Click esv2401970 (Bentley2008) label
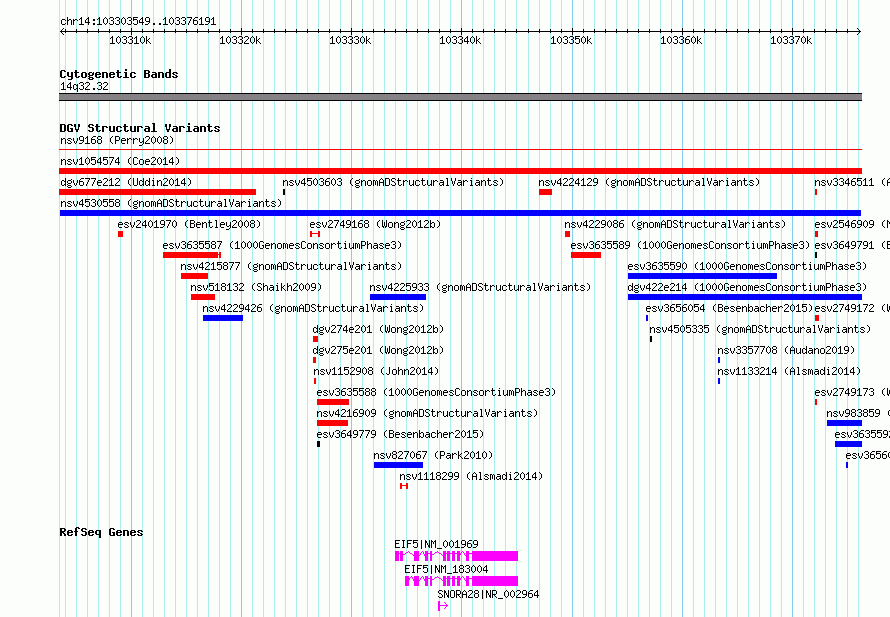The width and height of the screenshot is (890, 617). 189,224
